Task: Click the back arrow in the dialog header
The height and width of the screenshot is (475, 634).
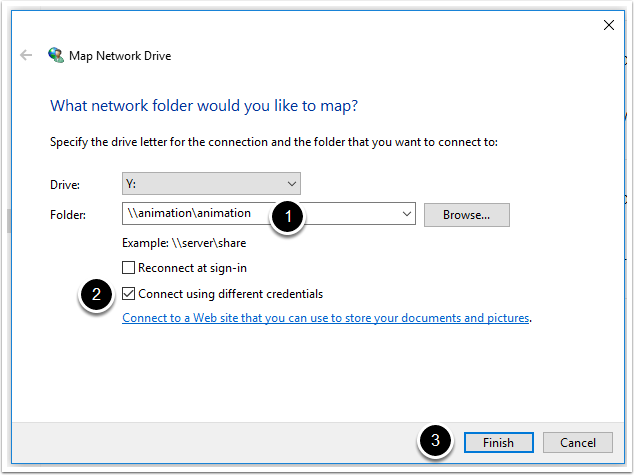Action: tap(26, 56)
